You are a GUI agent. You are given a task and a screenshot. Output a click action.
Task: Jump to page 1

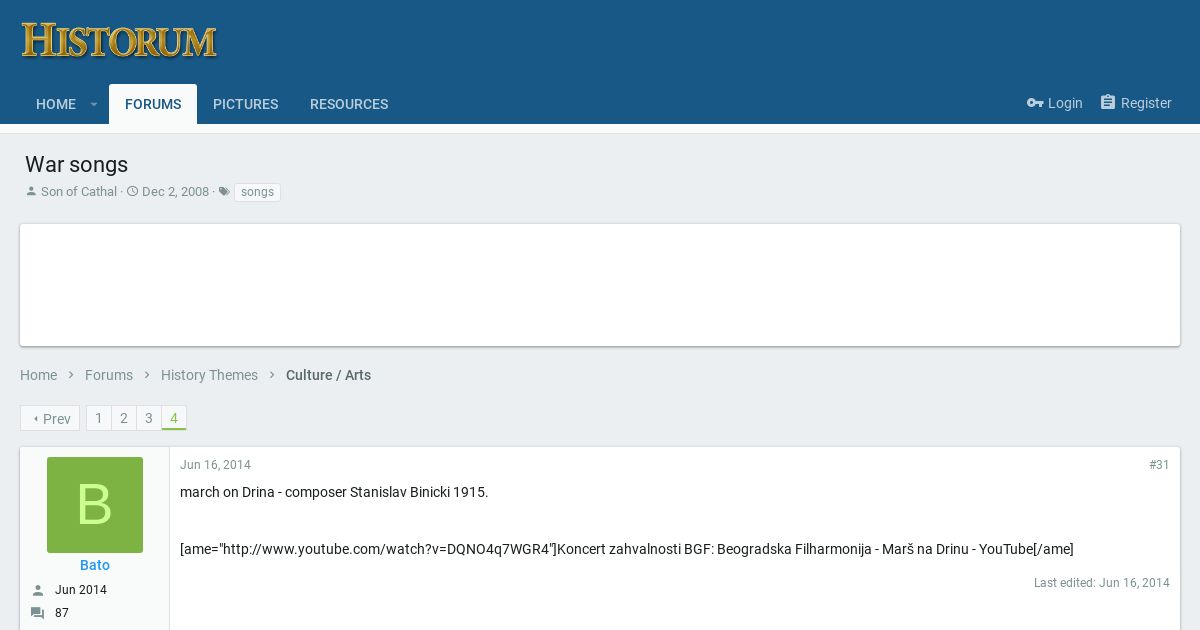[98, 418]
